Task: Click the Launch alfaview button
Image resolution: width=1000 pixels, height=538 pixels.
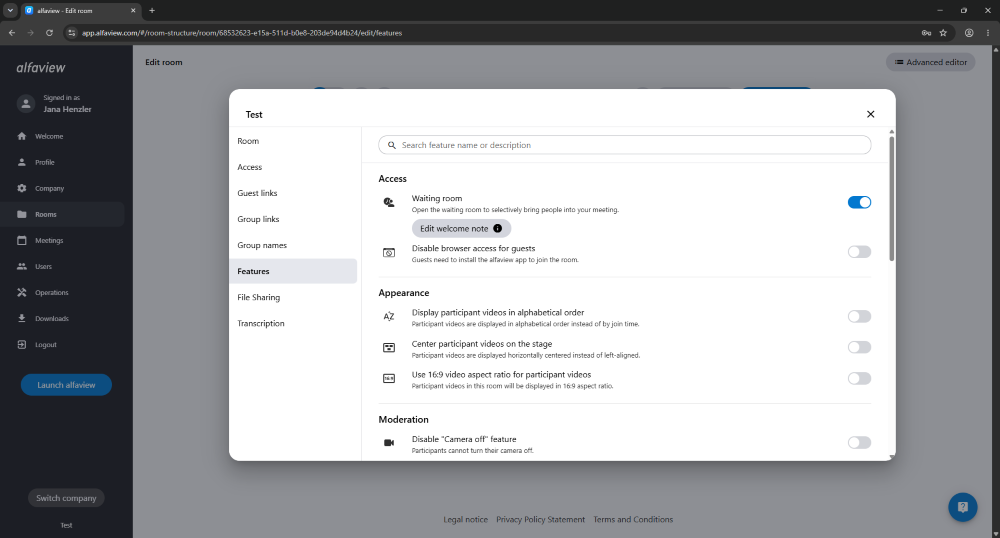Action: 66,385
